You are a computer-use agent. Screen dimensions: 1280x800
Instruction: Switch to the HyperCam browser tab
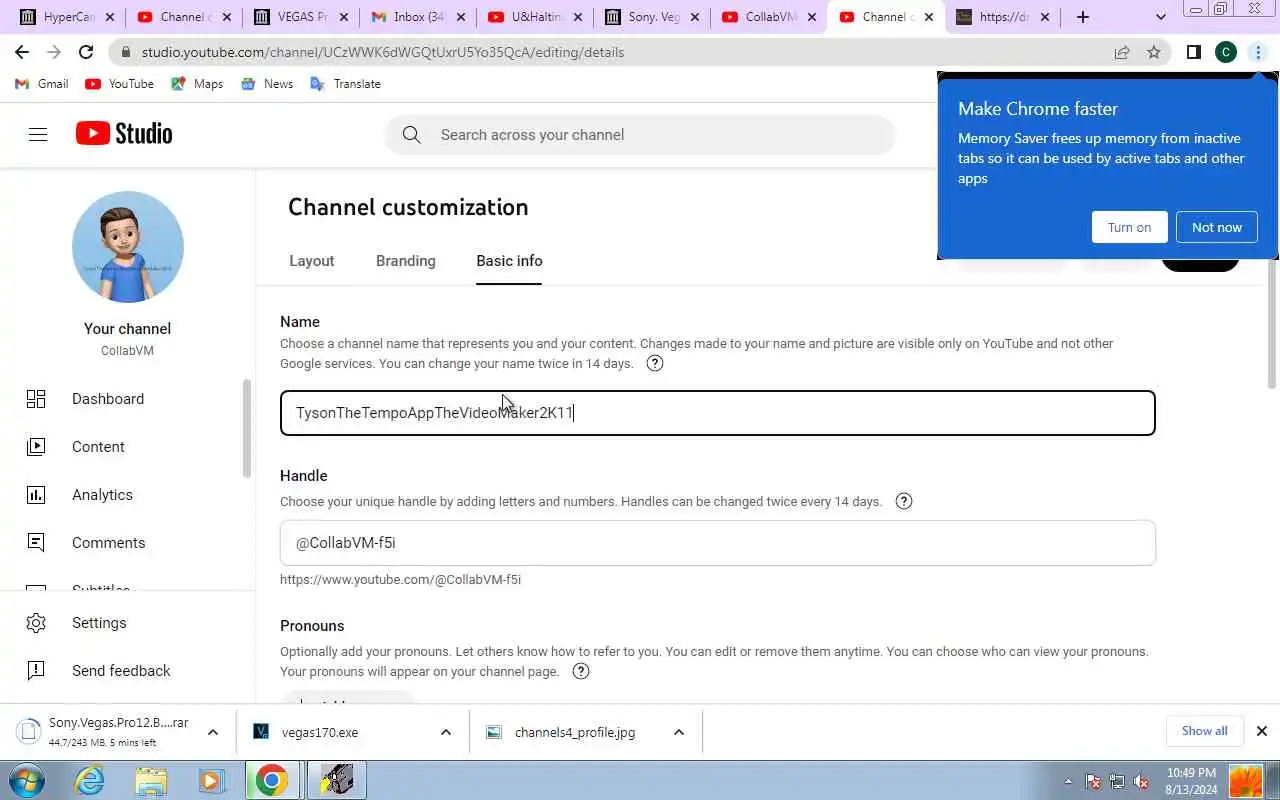pos(68,17)
